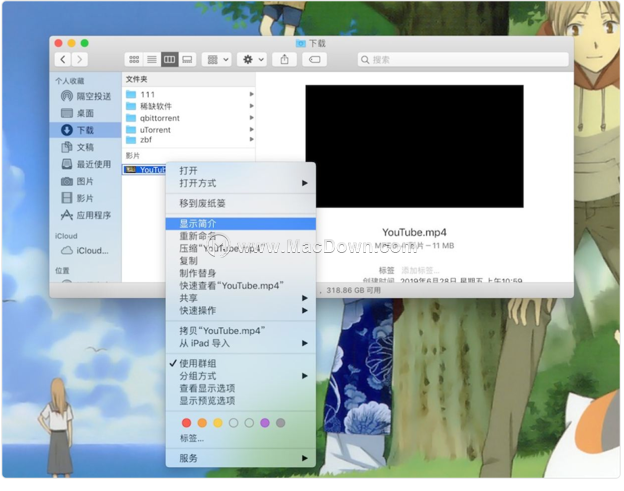Open 最近使用 Recents in sidebar
Image resolution: width=624 pixels, height=491 pixels.
click(86, 164)
